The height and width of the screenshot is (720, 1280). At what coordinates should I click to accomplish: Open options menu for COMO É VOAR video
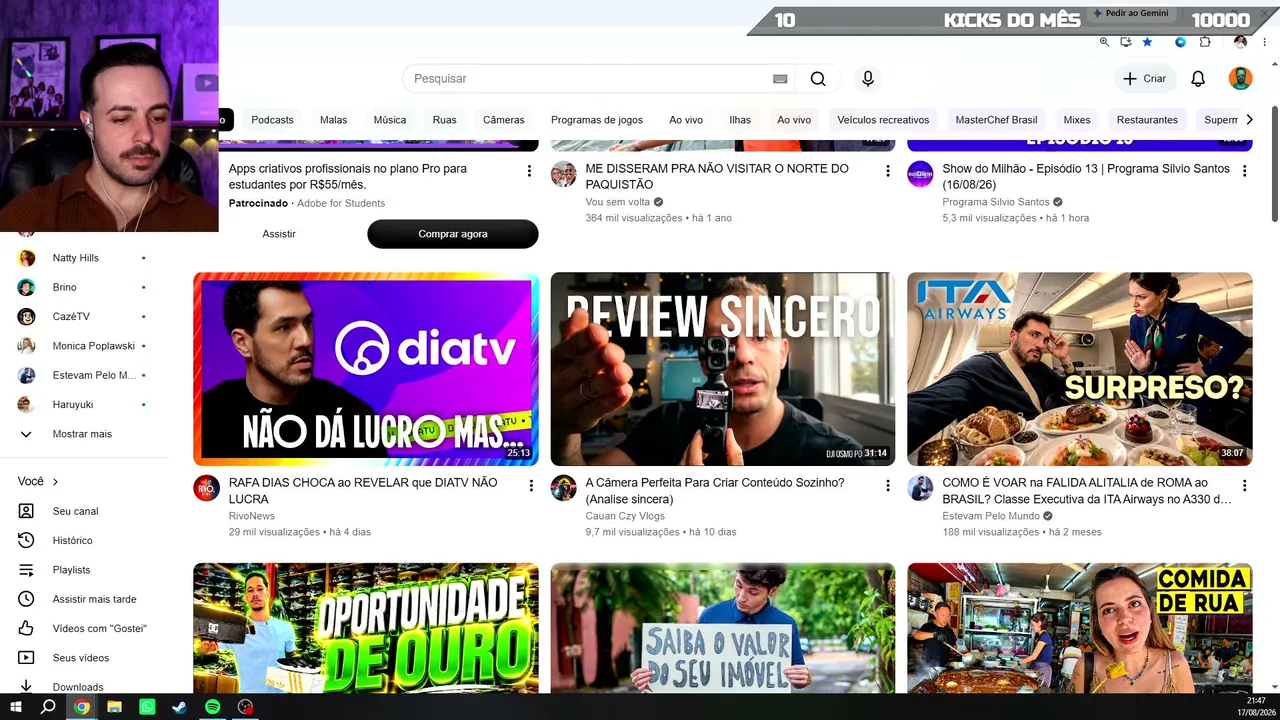[x=1244, y=486]
